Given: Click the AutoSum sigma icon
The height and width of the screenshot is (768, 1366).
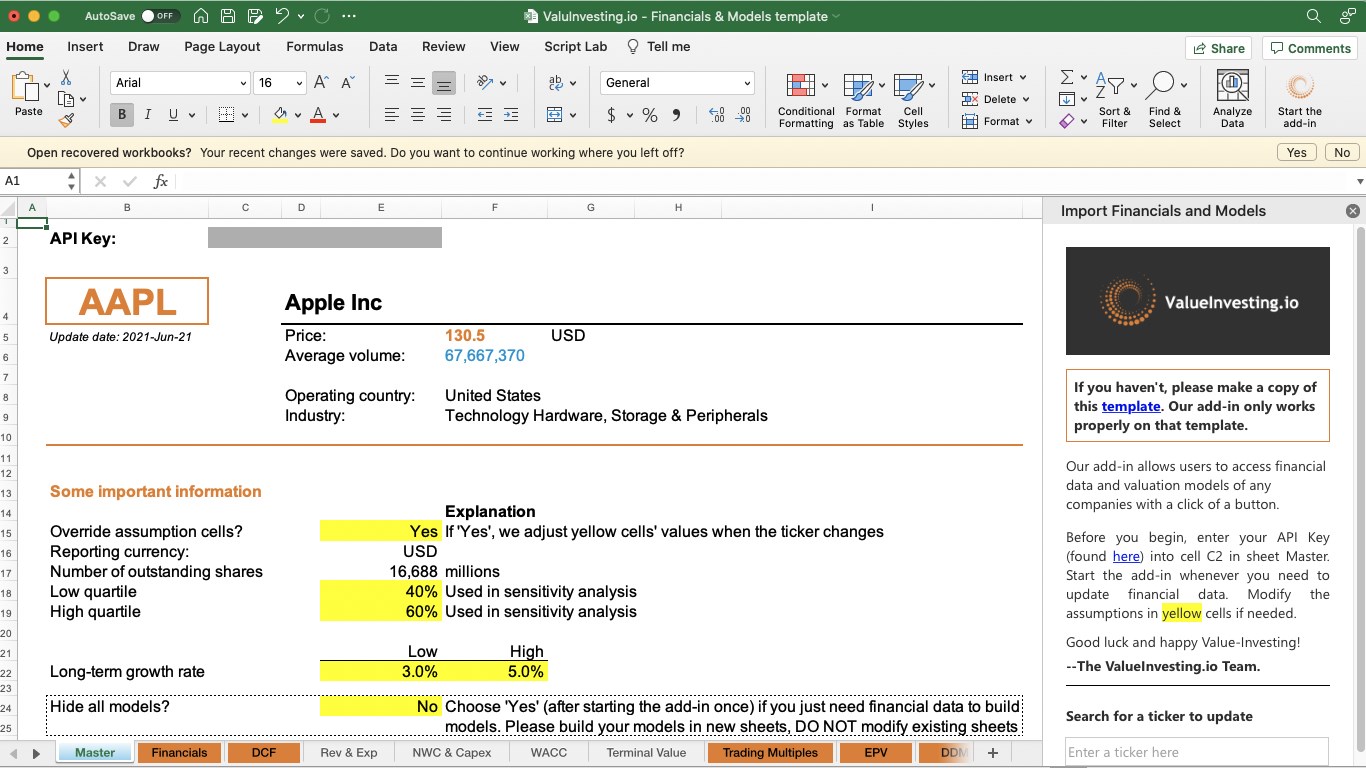Looking at the screenshot, I should 1067,77.
